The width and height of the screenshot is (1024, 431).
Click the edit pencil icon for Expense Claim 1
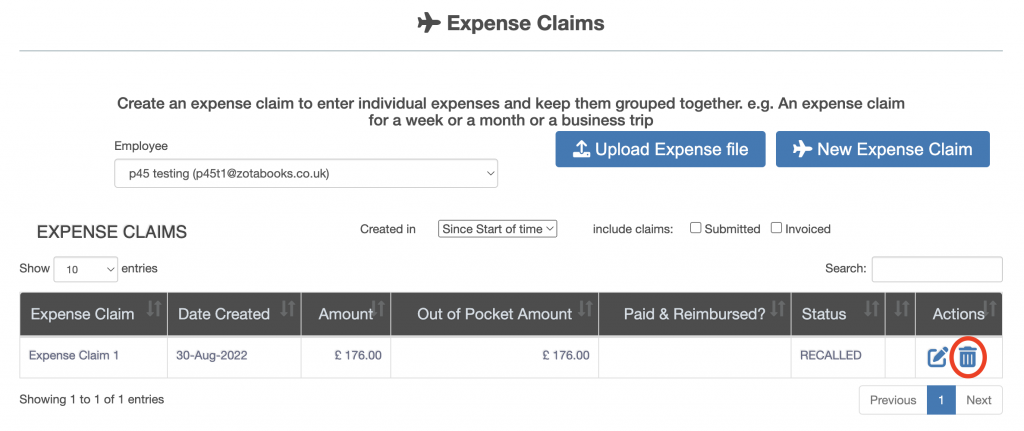[937, 356]
